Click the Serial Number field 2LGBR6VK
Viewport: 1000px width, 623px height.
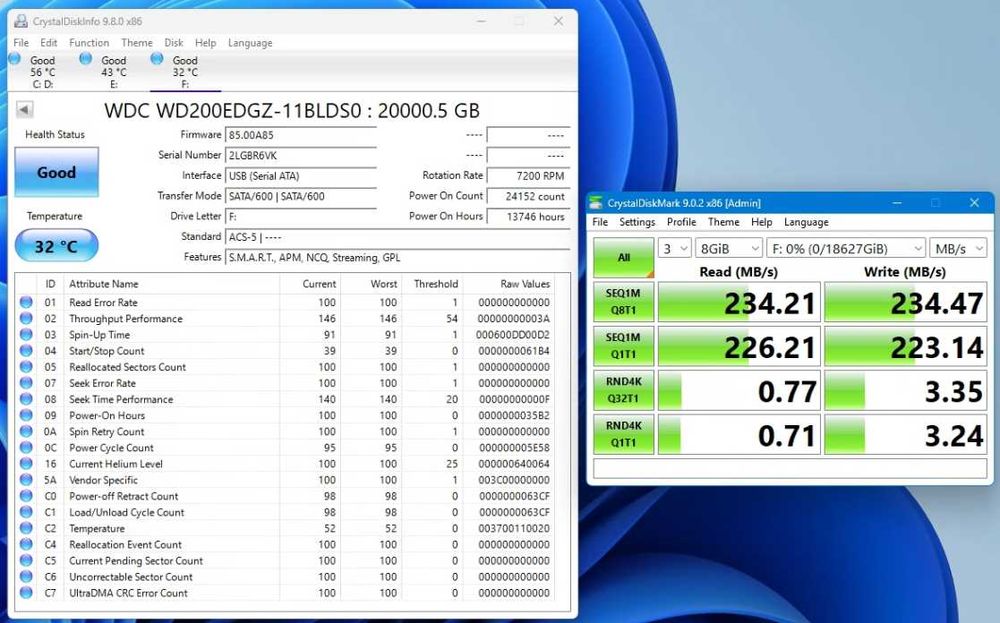pyautogui.click(x=301, y=156)
